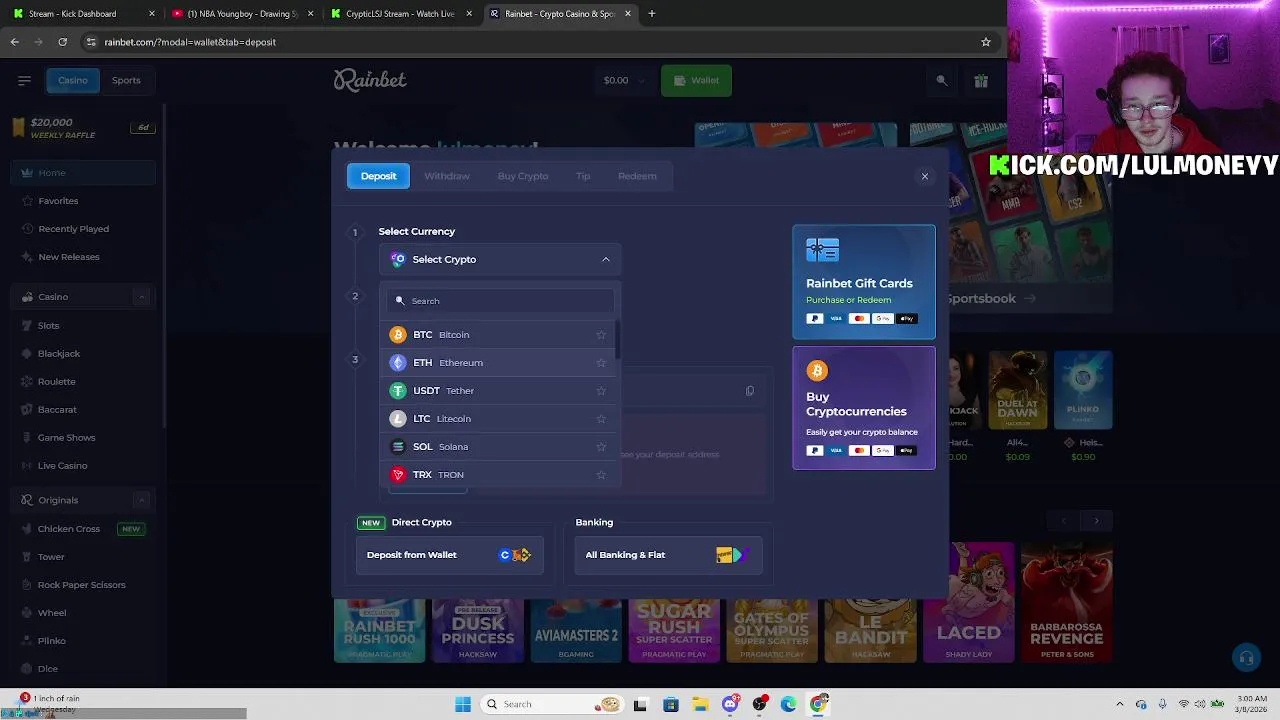Image resolution: width=1280 pixels, height=720 pixels.
Task: Open the Rainbet Gift Cards card
Action: click(864, 282)
